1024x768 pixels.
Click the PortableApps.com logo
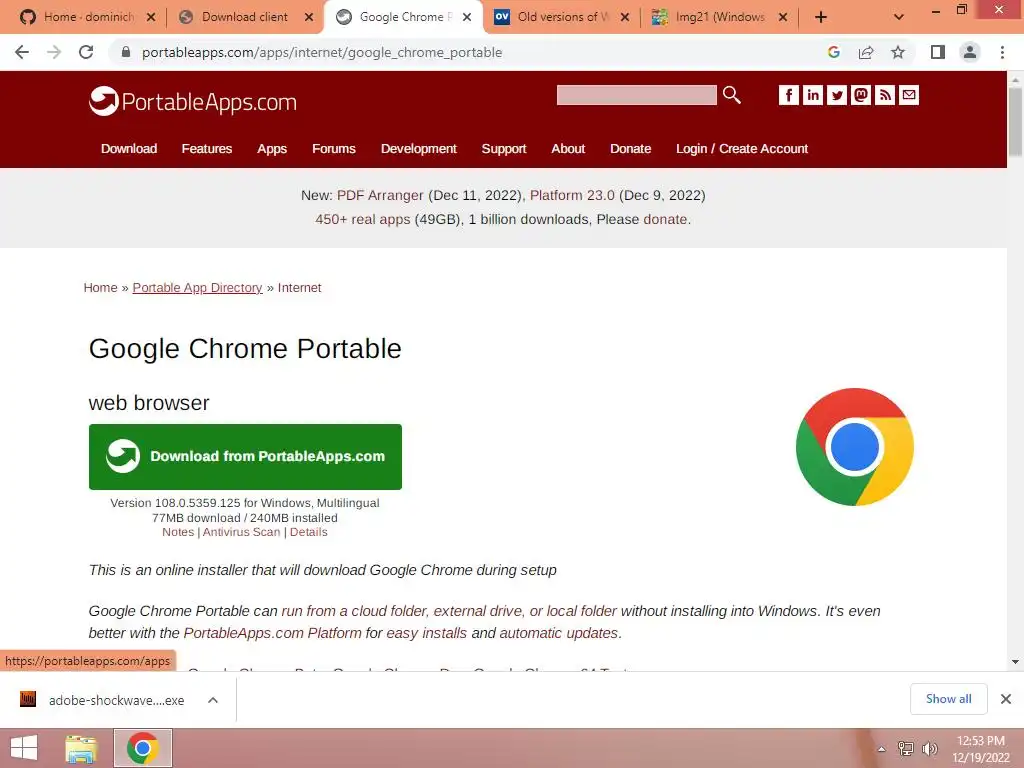[x=193, y=101]
